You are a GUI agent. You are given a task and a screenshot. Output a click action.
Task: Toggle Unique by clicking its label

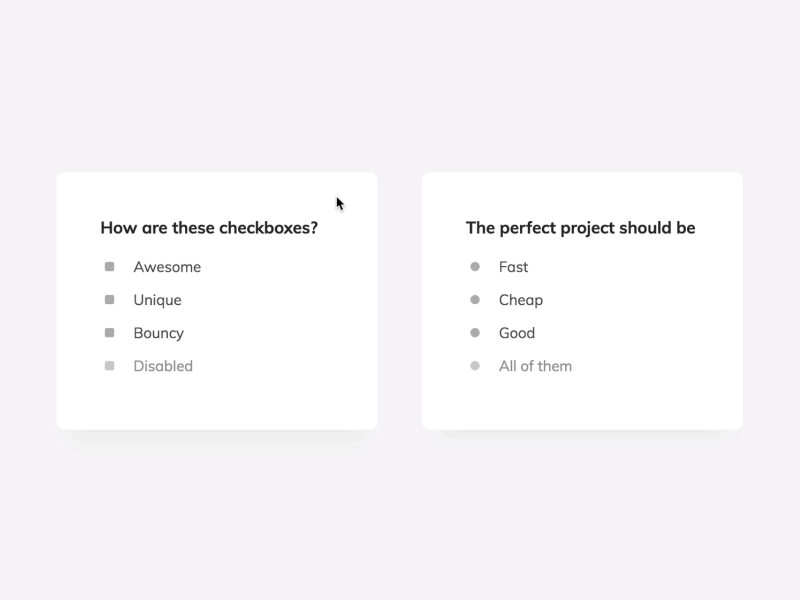(157, 299)
